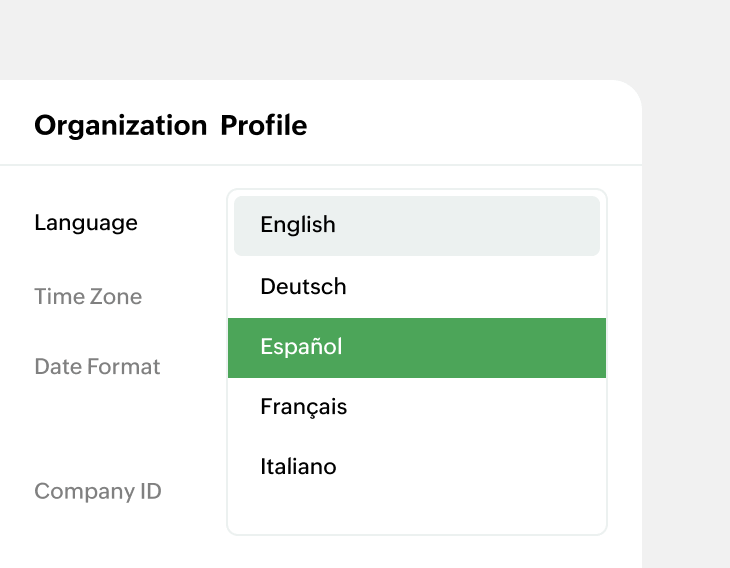Change the language to French
The width and height of the screenshot is (730, 568).
click(x=416, y=407)
